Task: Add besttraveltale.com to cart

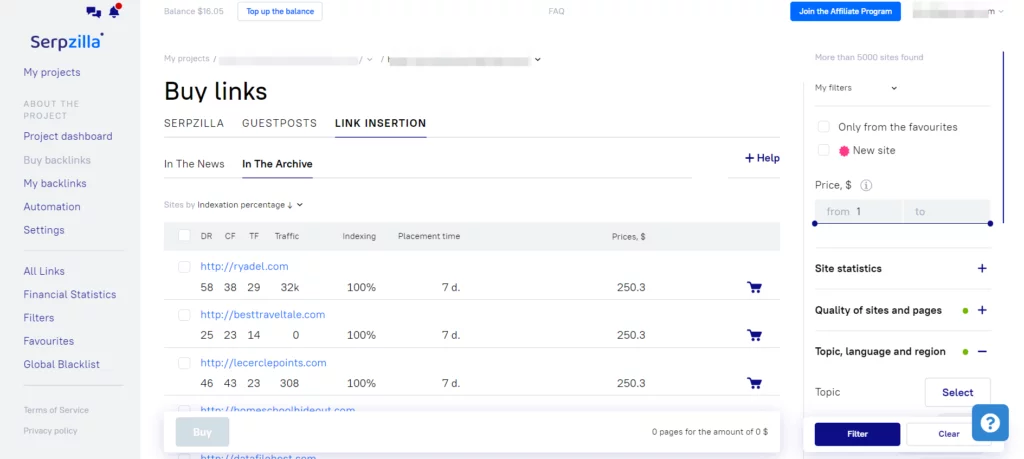Action: (754, 335)
